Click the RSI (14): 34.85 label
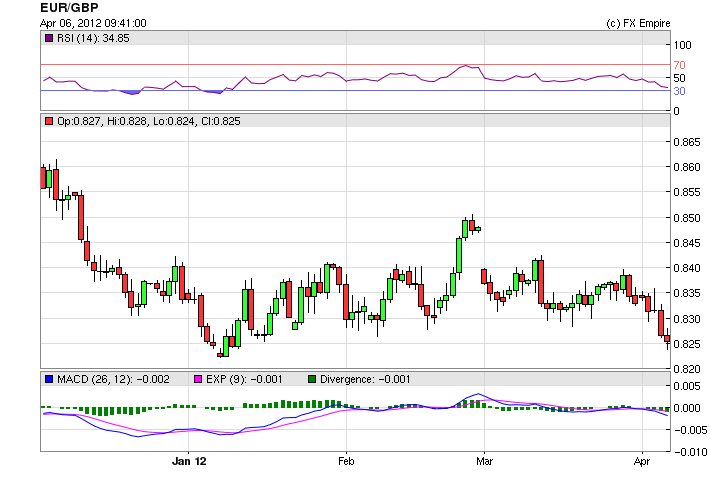The image size is (710, 487). pyautogui.click(x=93, y=38)
